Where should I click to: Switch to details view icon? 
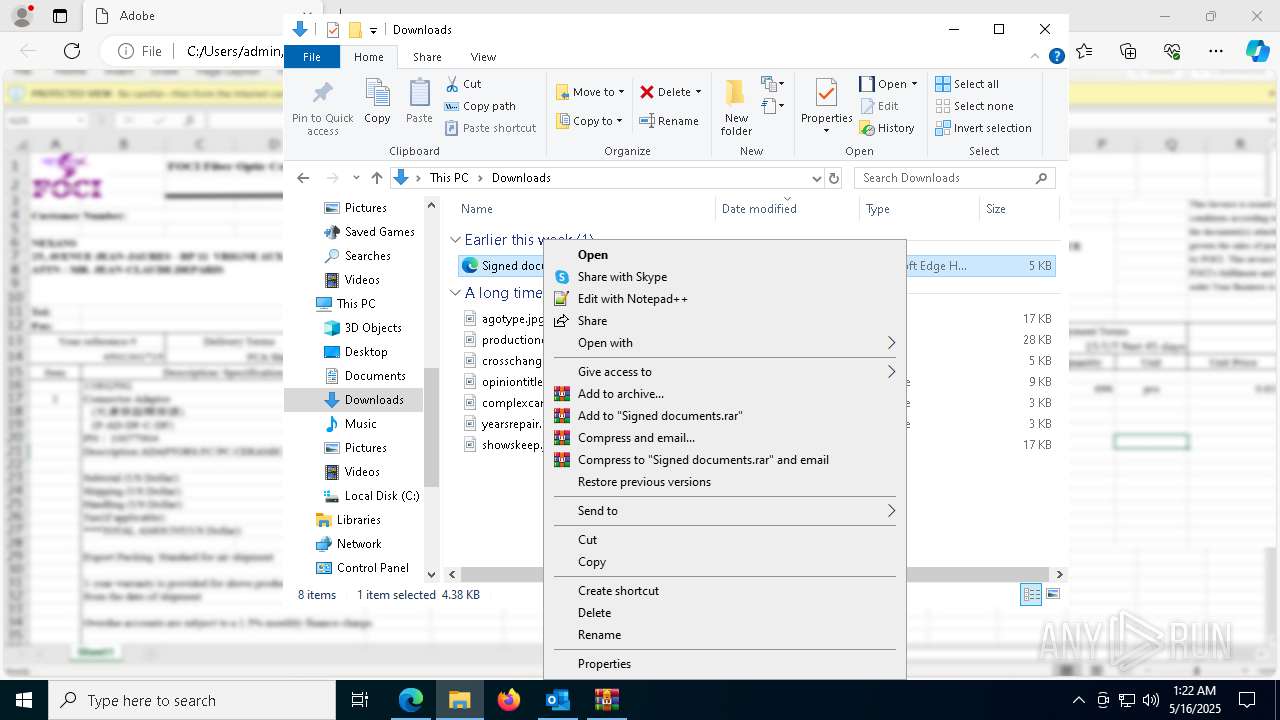point(1031,594)
